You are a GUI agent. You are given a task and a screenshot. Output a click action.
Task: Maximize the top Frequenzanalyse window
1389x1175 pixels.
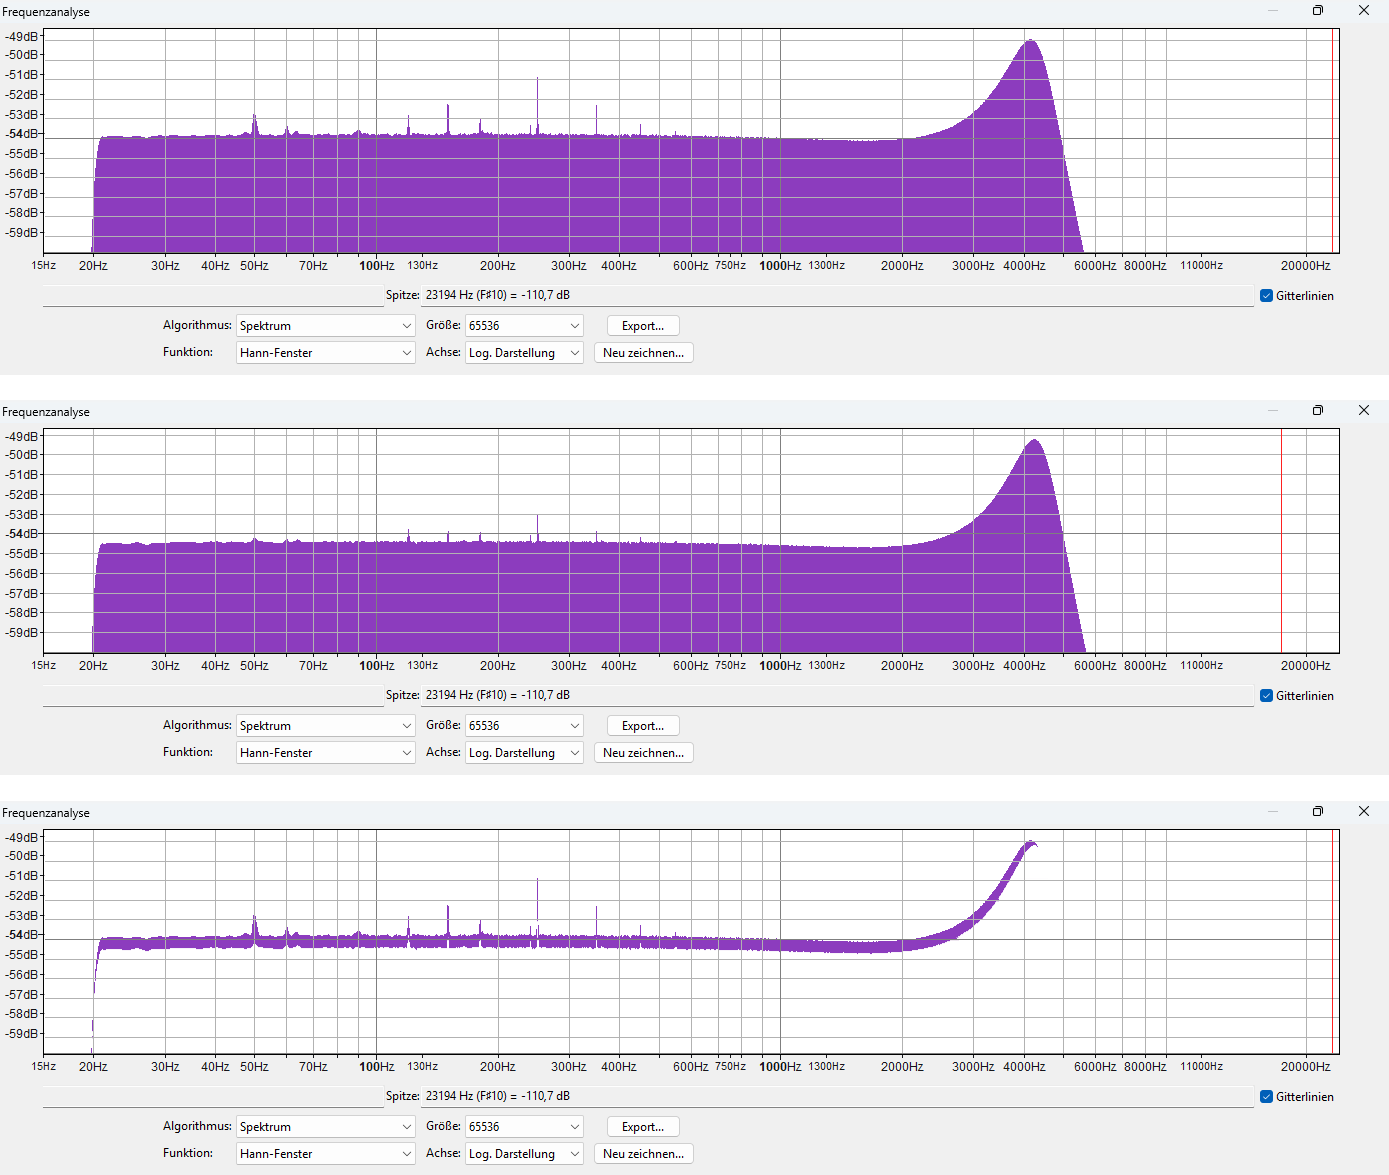1318,10
